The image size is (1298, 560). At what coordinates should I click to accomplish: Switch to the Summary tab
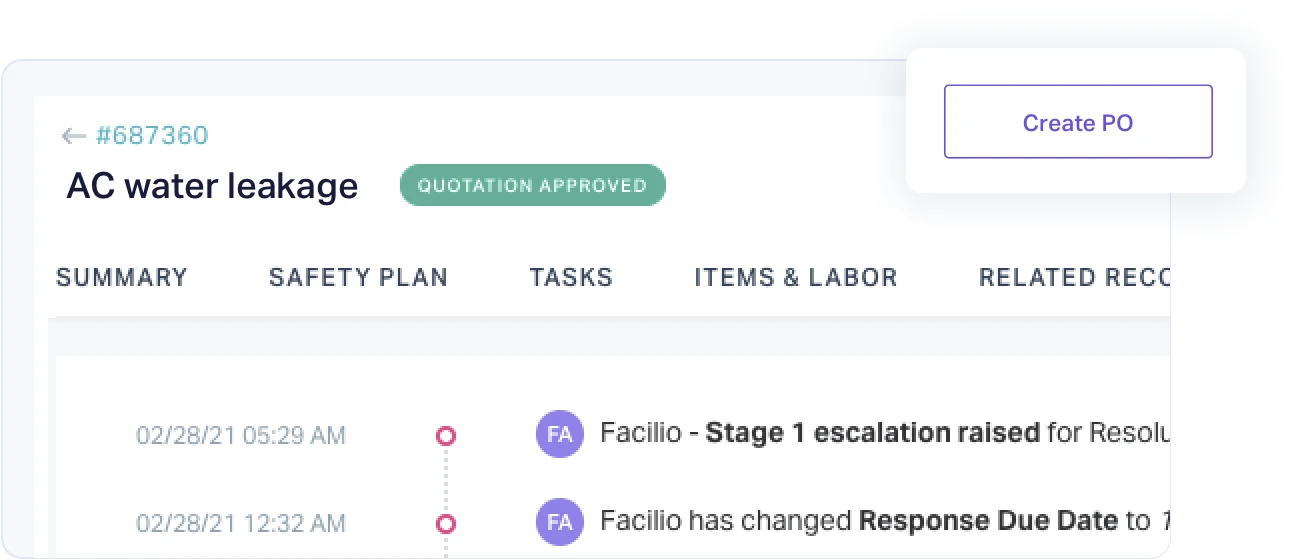click(122, 278)
